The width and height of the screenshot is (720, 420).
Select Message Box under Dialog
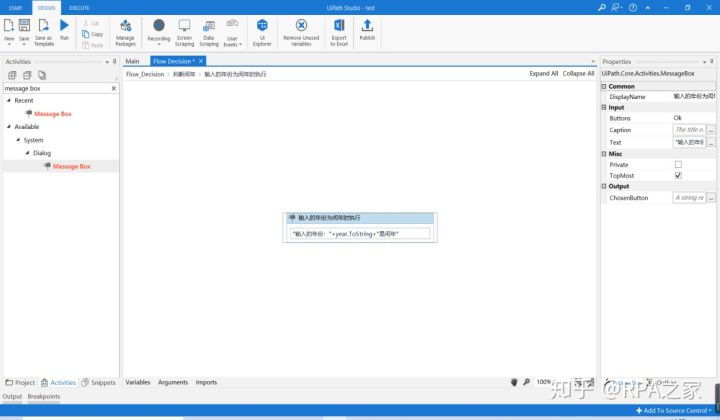pos(72,166)
